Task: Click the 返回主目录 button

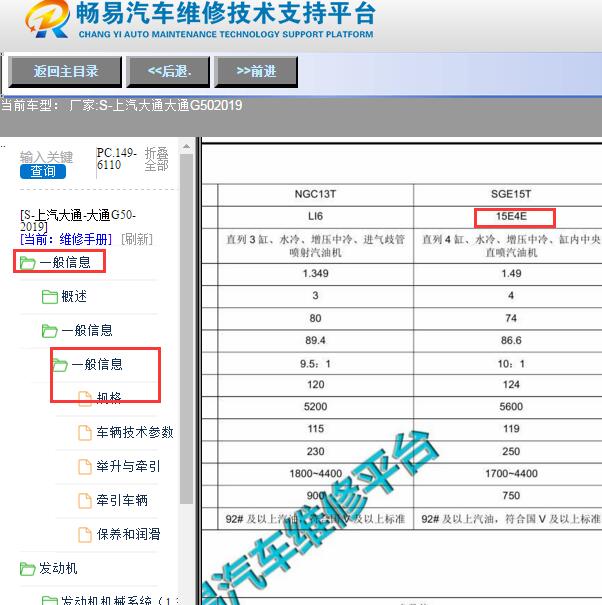Action: point(65,71)
